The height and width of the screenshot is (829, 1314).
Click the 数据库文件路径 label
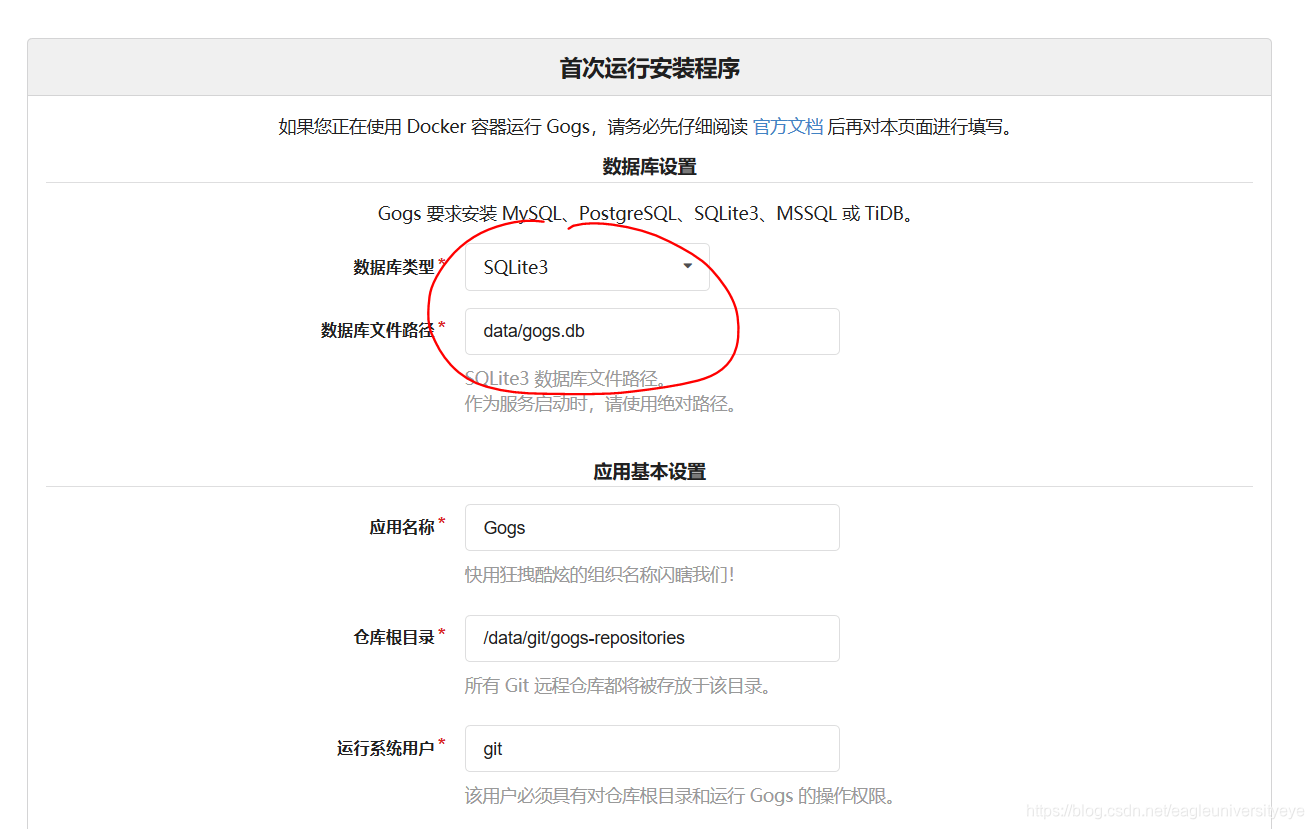(378, 331)
